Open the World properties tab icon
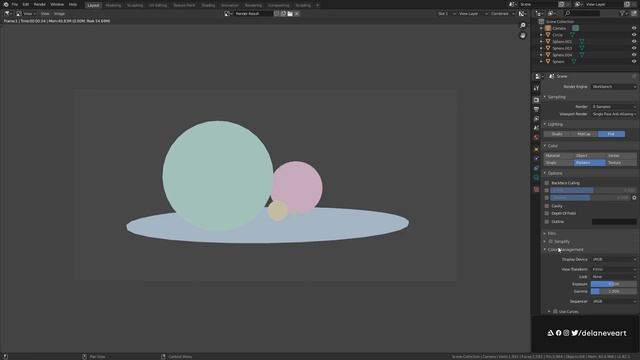640x360 pixels. tap(536, 138)
